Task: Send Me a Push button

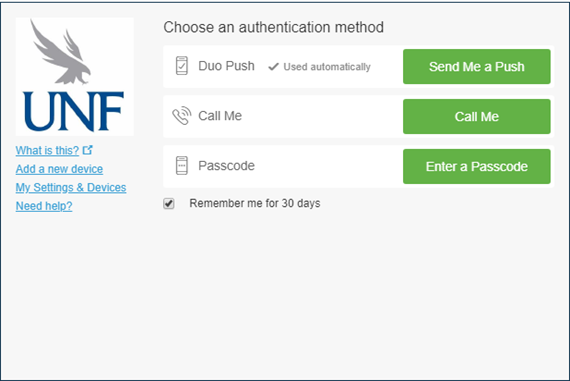Action: click(477, 67)
